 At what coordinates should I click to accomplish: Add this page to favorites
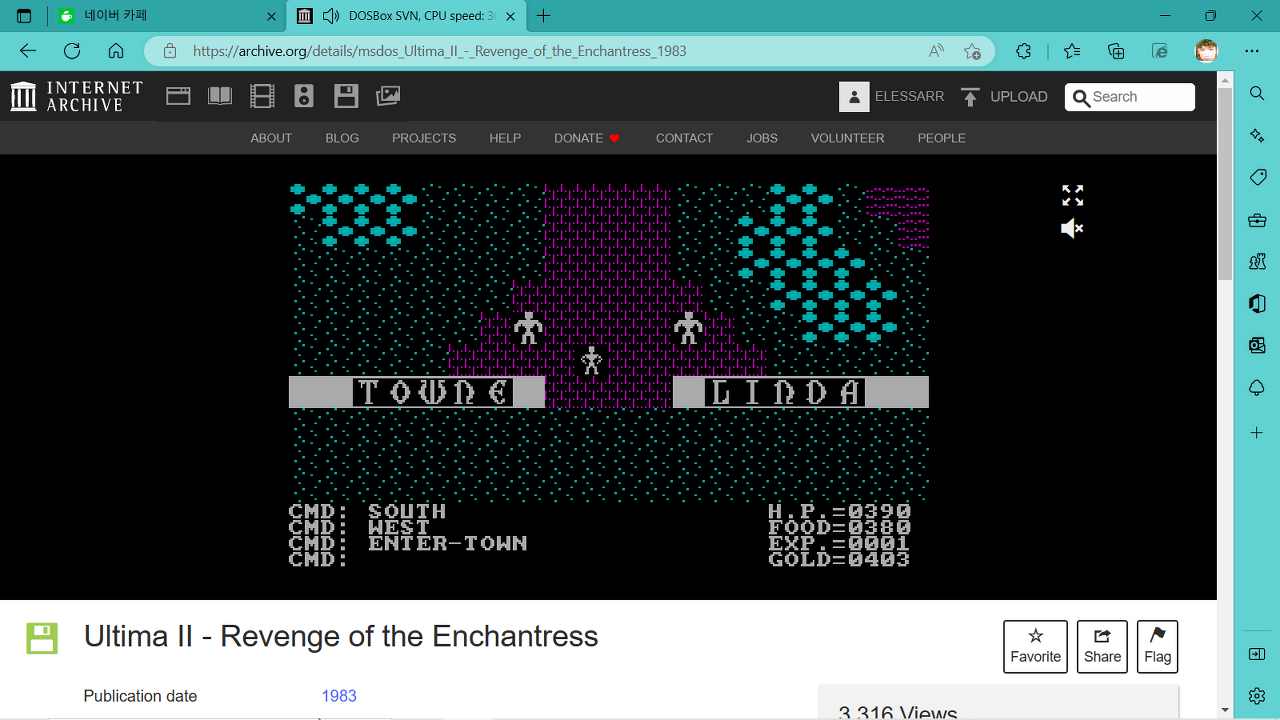[x=972, y=51]
